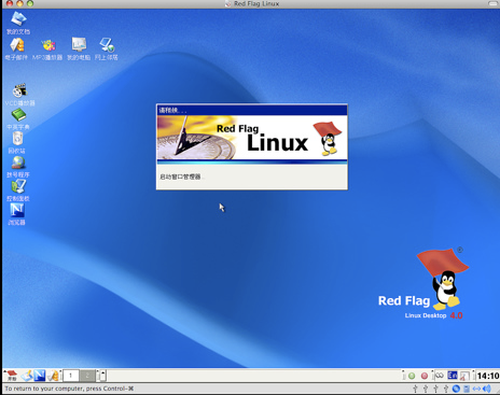Screen dimensions: 500x395
Task: Toggle the En input method indicator
Action: (452, 375)
